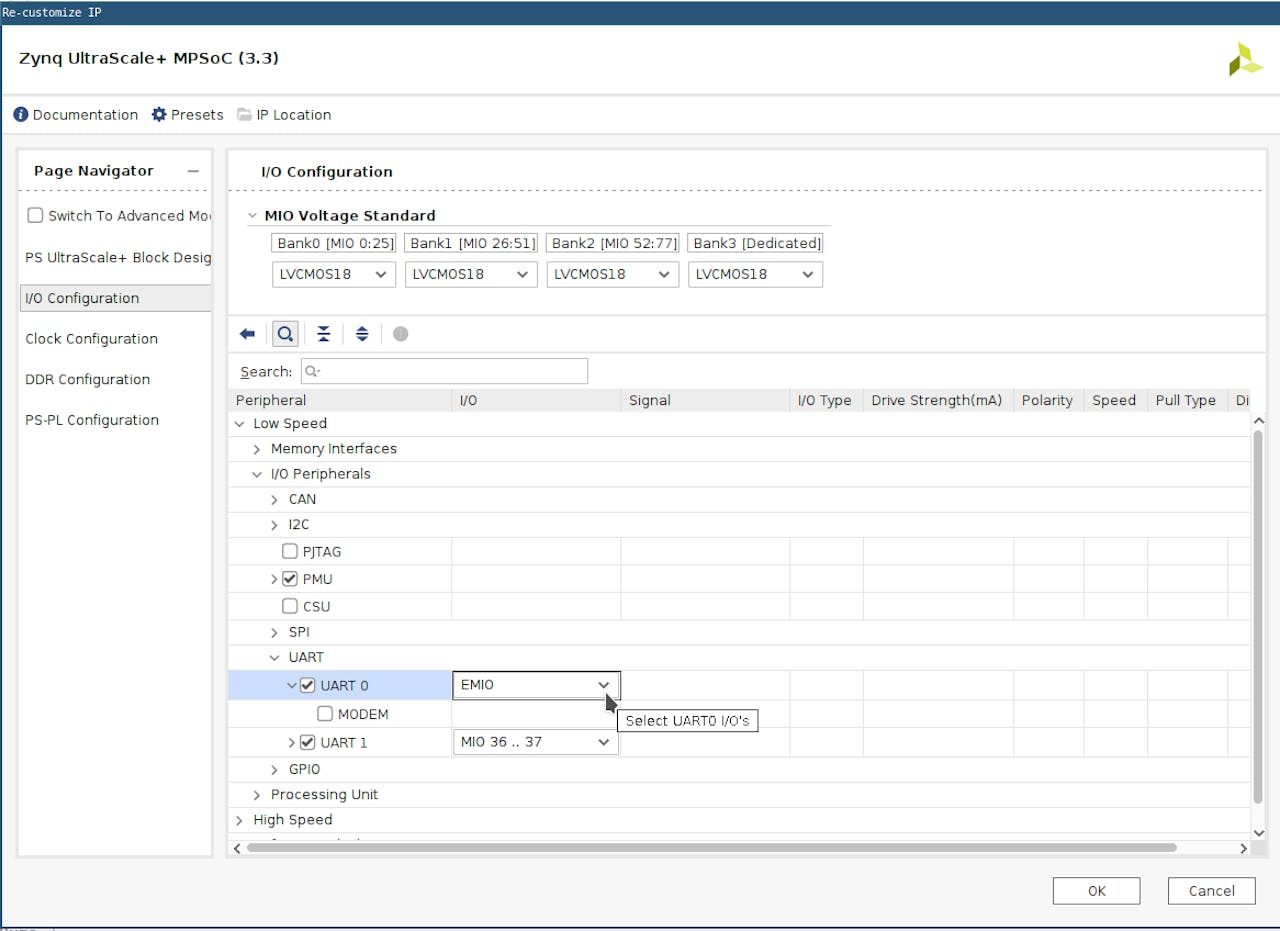Open the Presets gear icon
Image resolution: width=1280 pixels, height=931 pixels.
pyautogui.click(x=159, y=115)
